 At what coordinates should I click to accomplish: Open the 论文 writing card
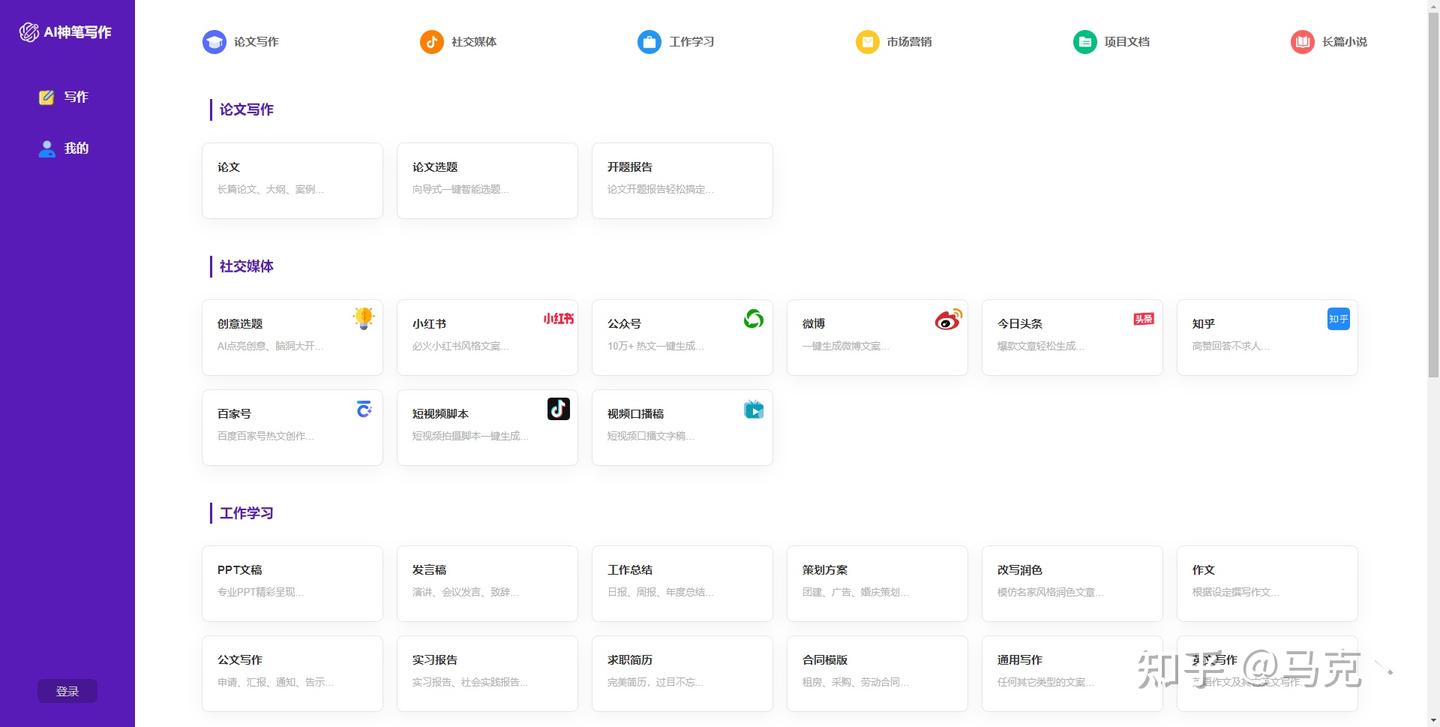pyautogui.click(x=292, y=180)
